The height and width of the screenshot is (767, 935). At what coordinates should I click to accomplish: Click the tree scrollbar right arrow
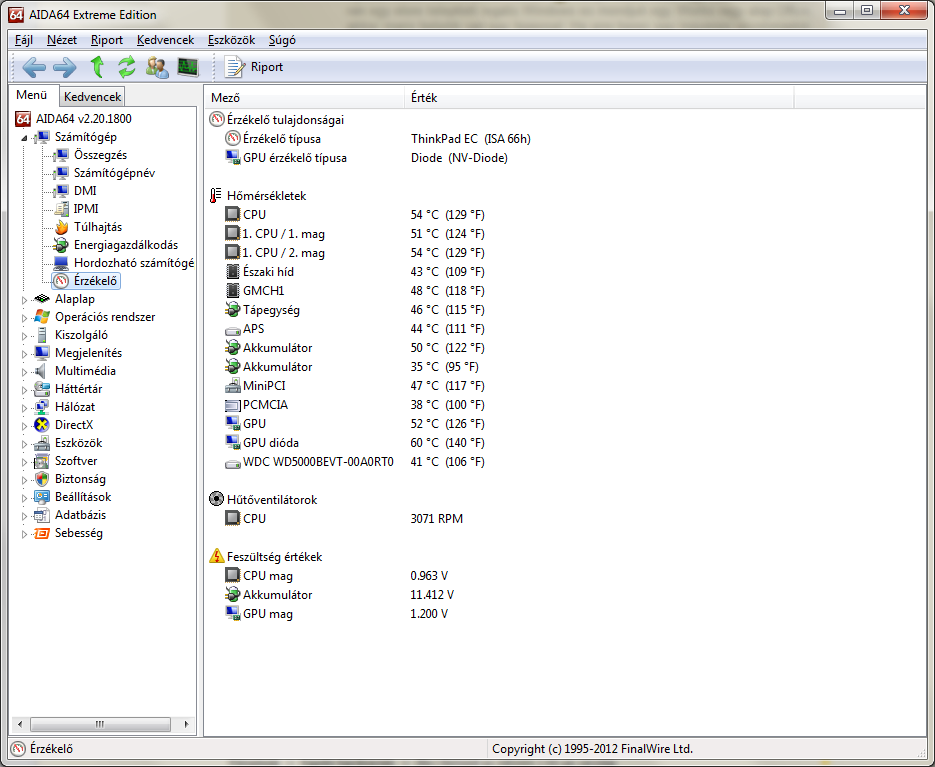pyautogui.click(x=186, y=724)
